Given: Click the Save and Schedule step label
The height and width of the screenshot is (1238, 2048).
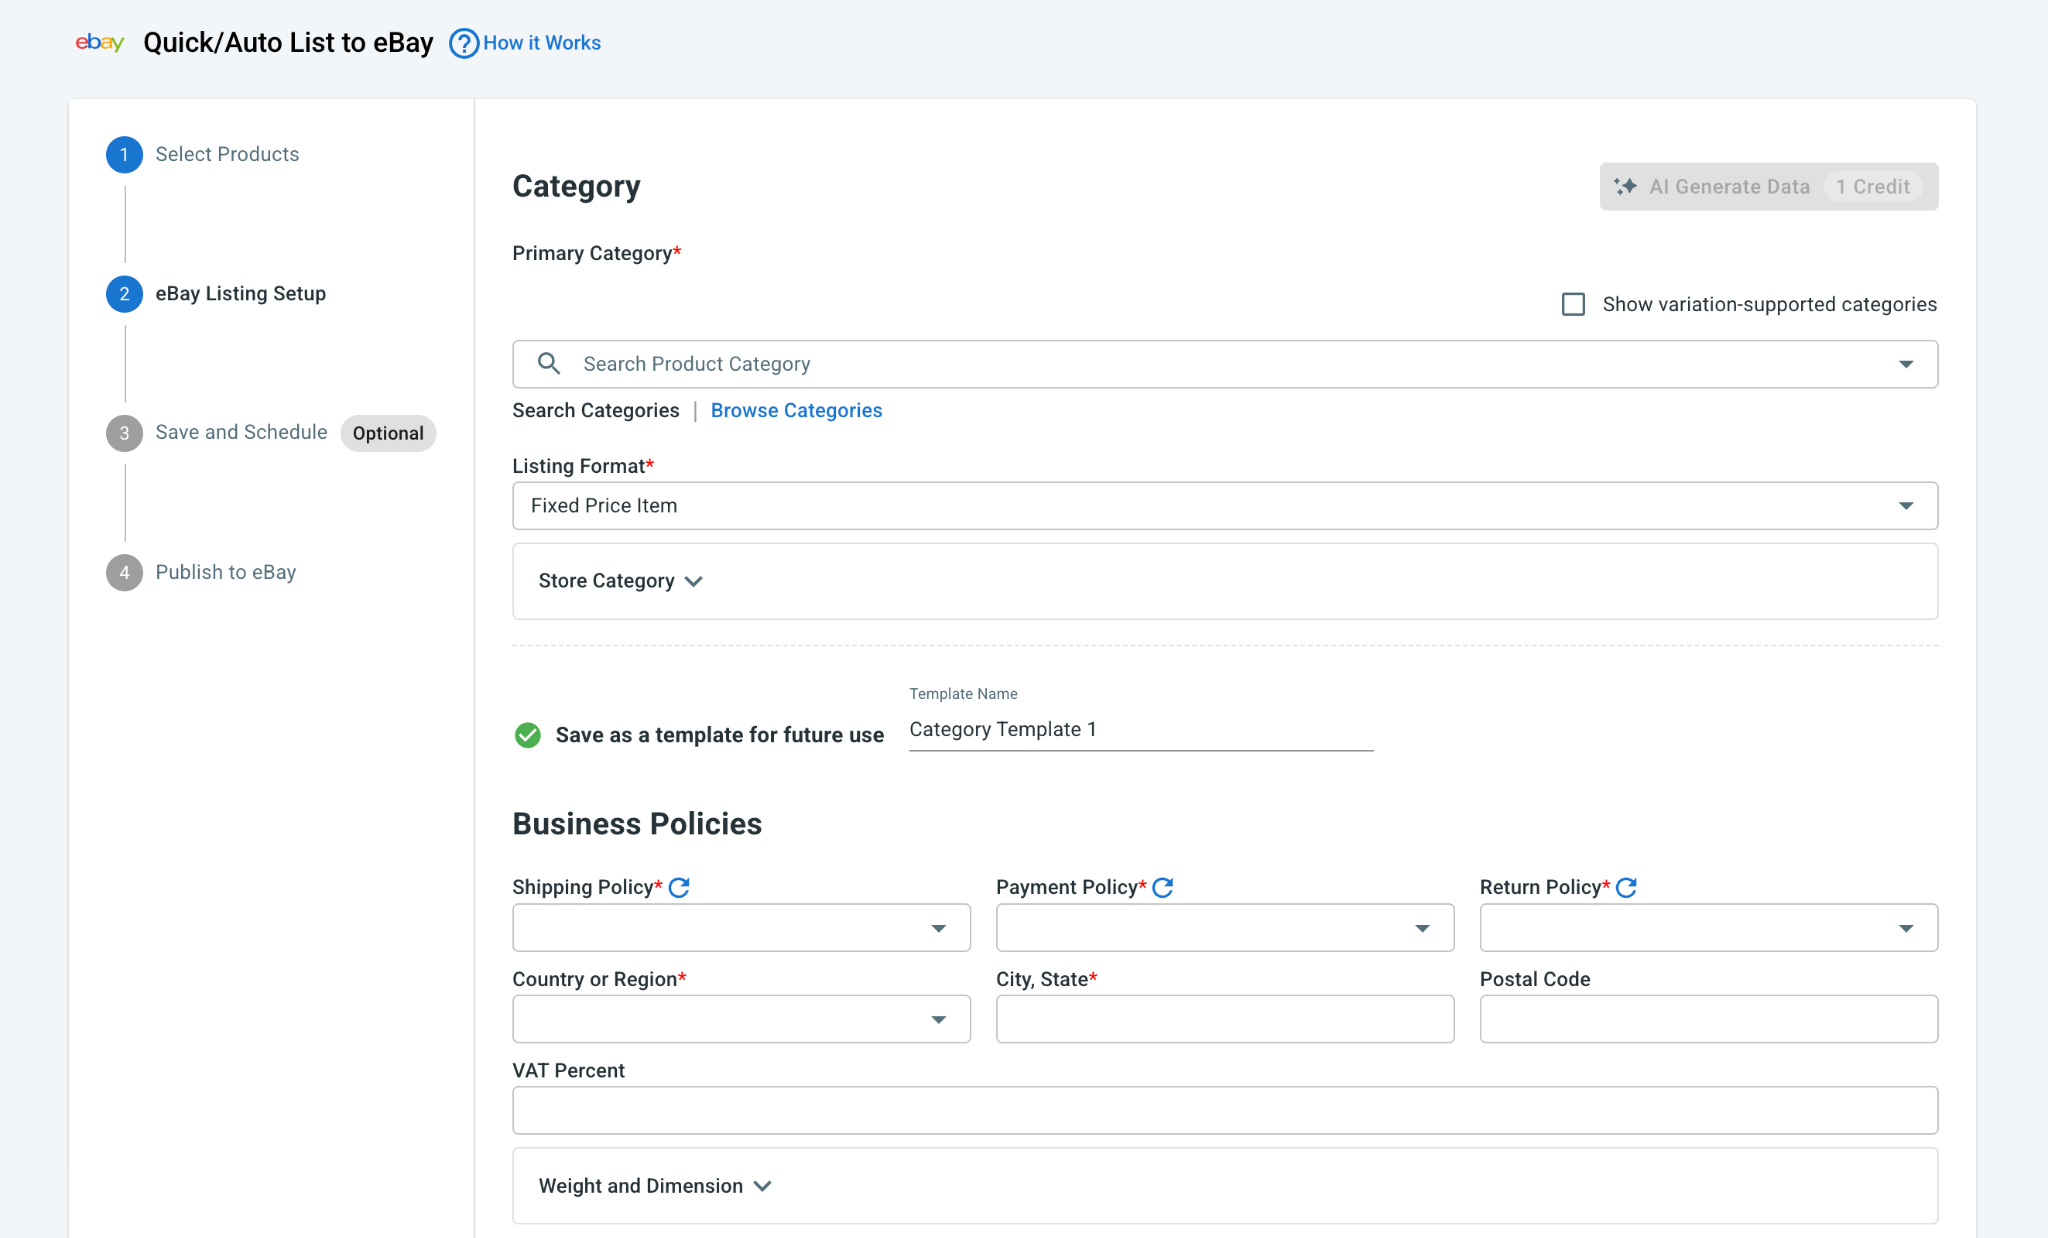Looking at the screenshot, I should coord(241,432).
